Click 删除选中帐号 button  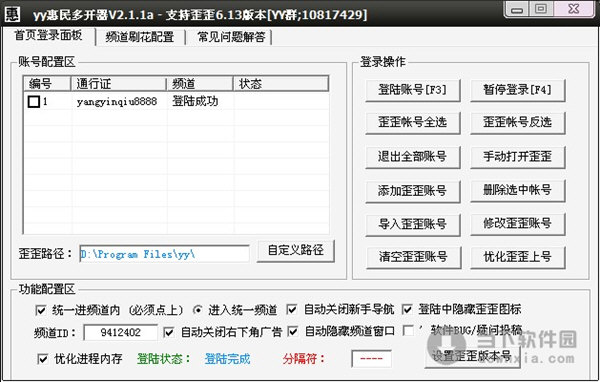pos(517,190)
